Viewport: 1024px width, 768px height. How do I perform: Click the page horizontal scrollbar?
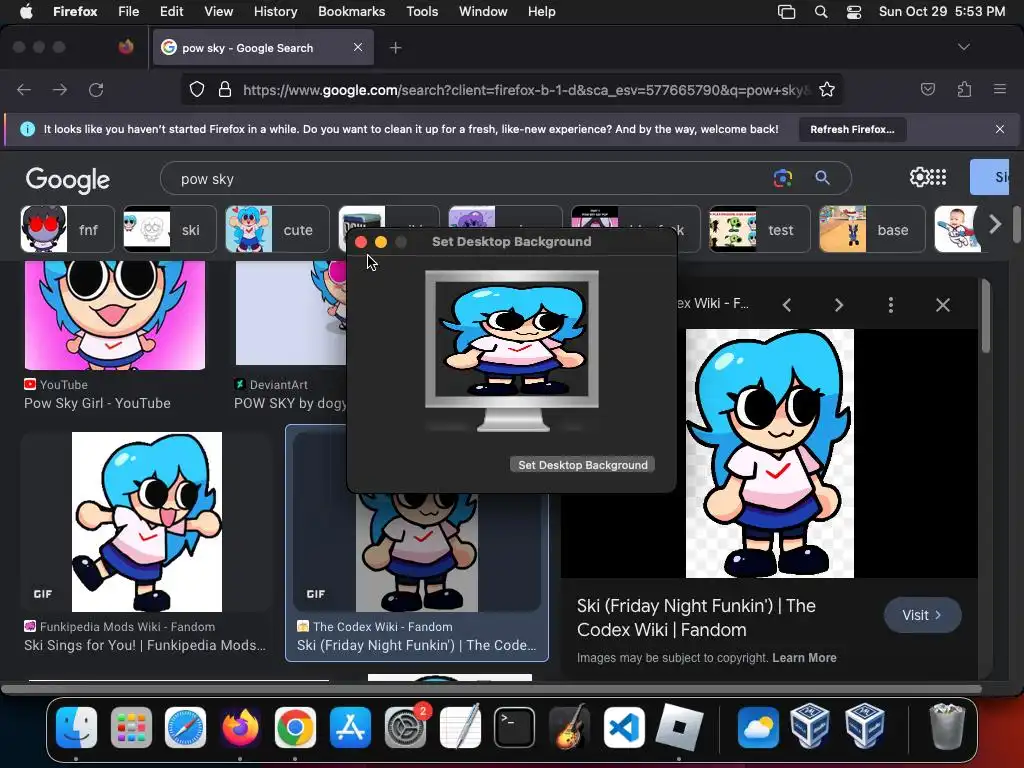[491, 688]
